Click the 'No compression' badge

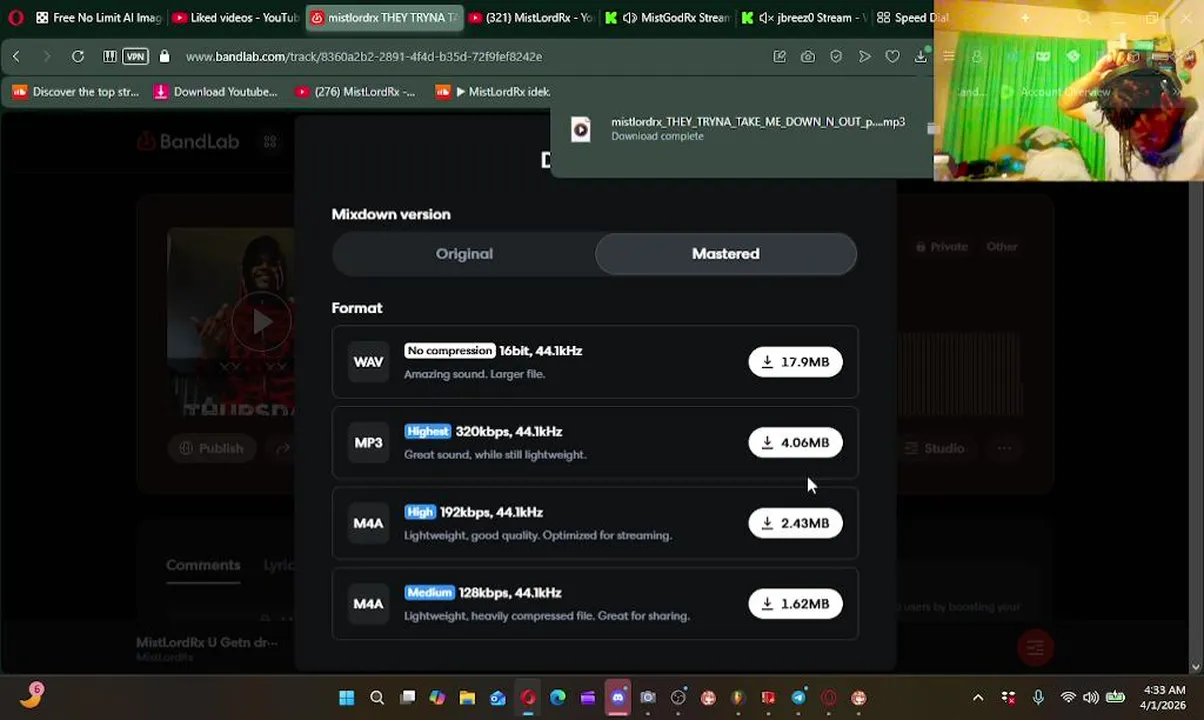[450, 351]
